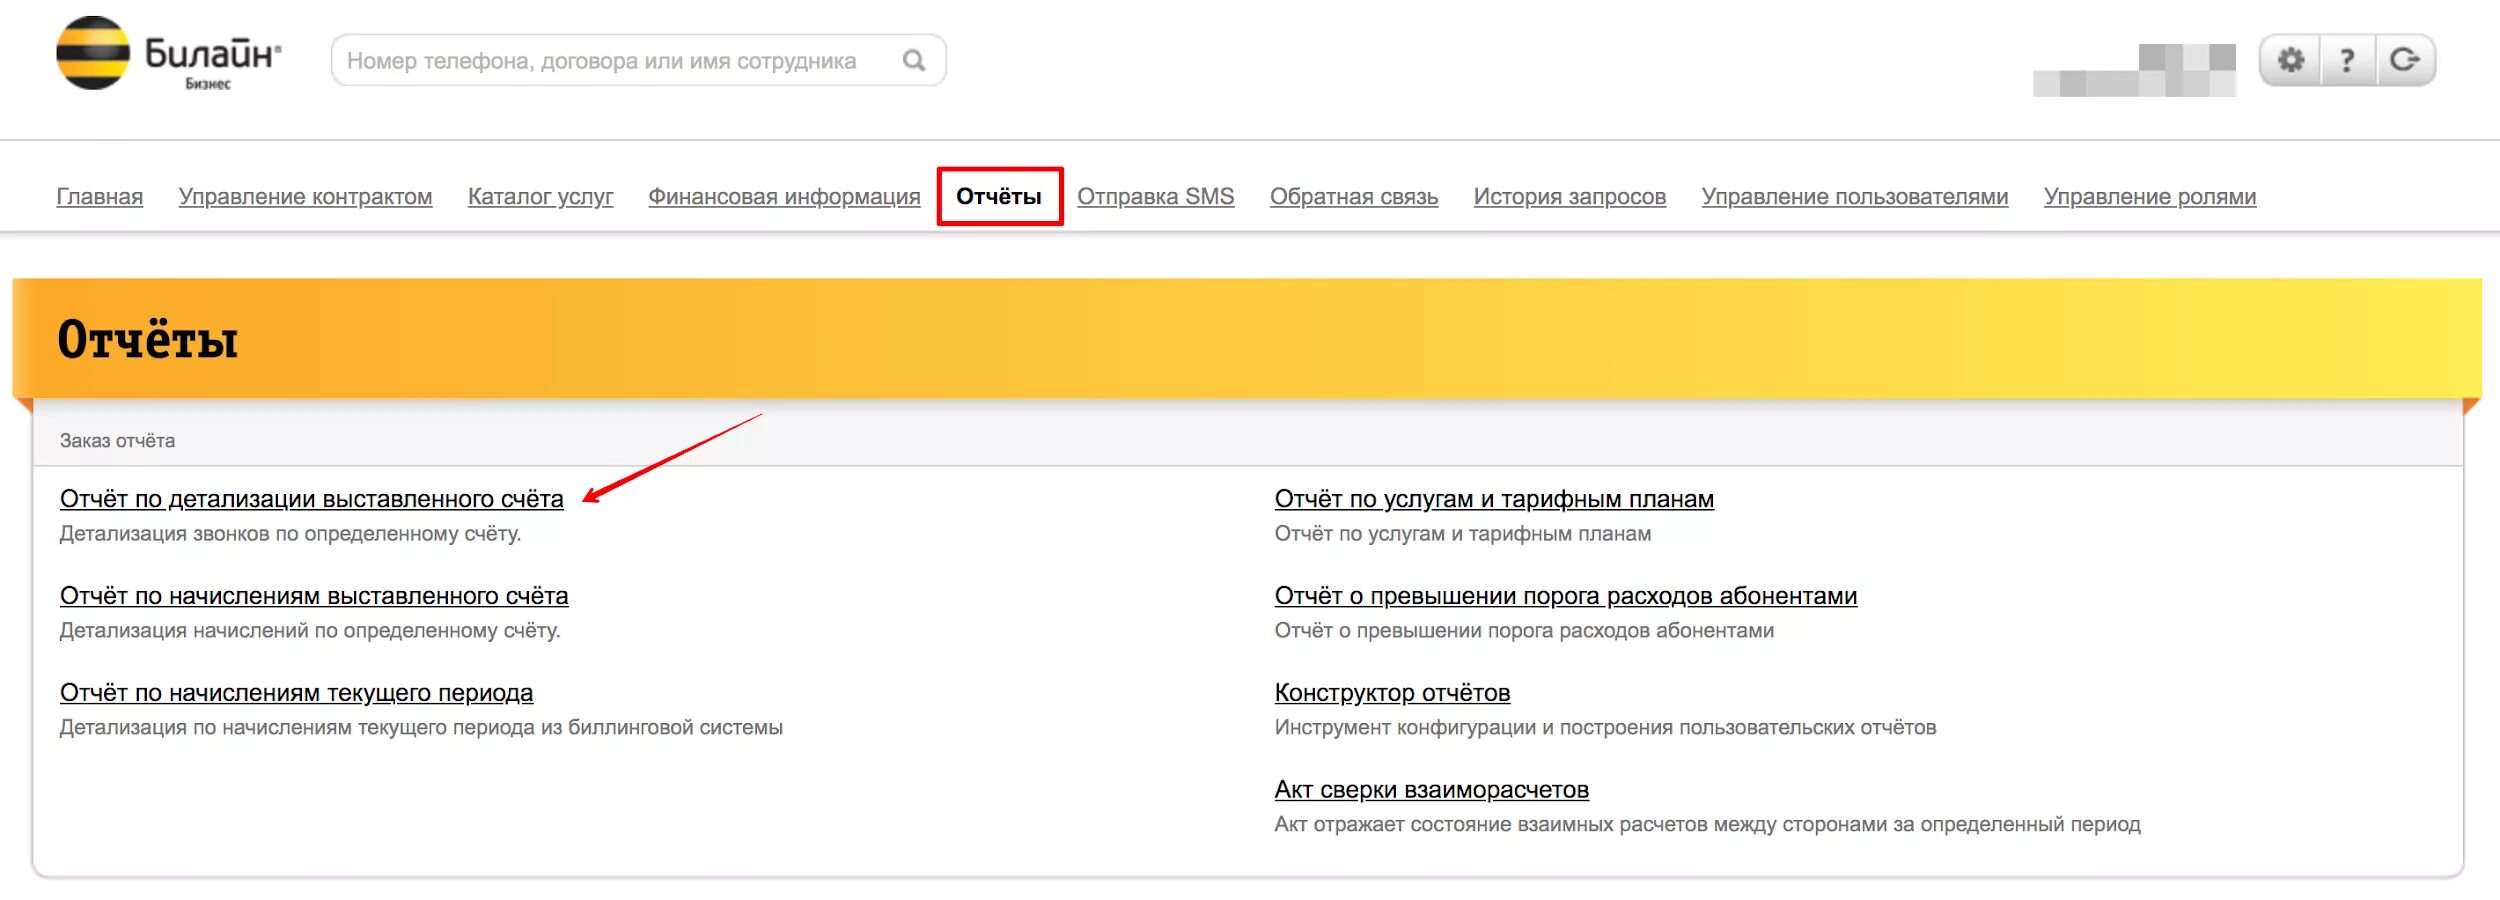Image resolution: width=2500 pixels, height=900 pixels.
Task: Open help with the question mark icon
Action: point(2347,60)
